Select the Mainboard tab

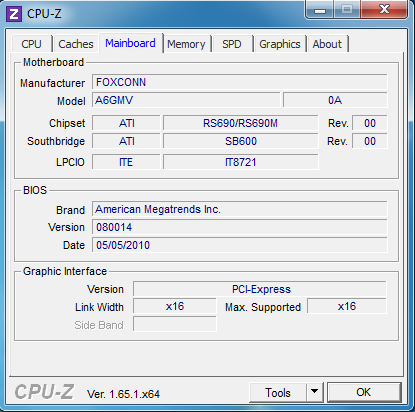[130, 43]
